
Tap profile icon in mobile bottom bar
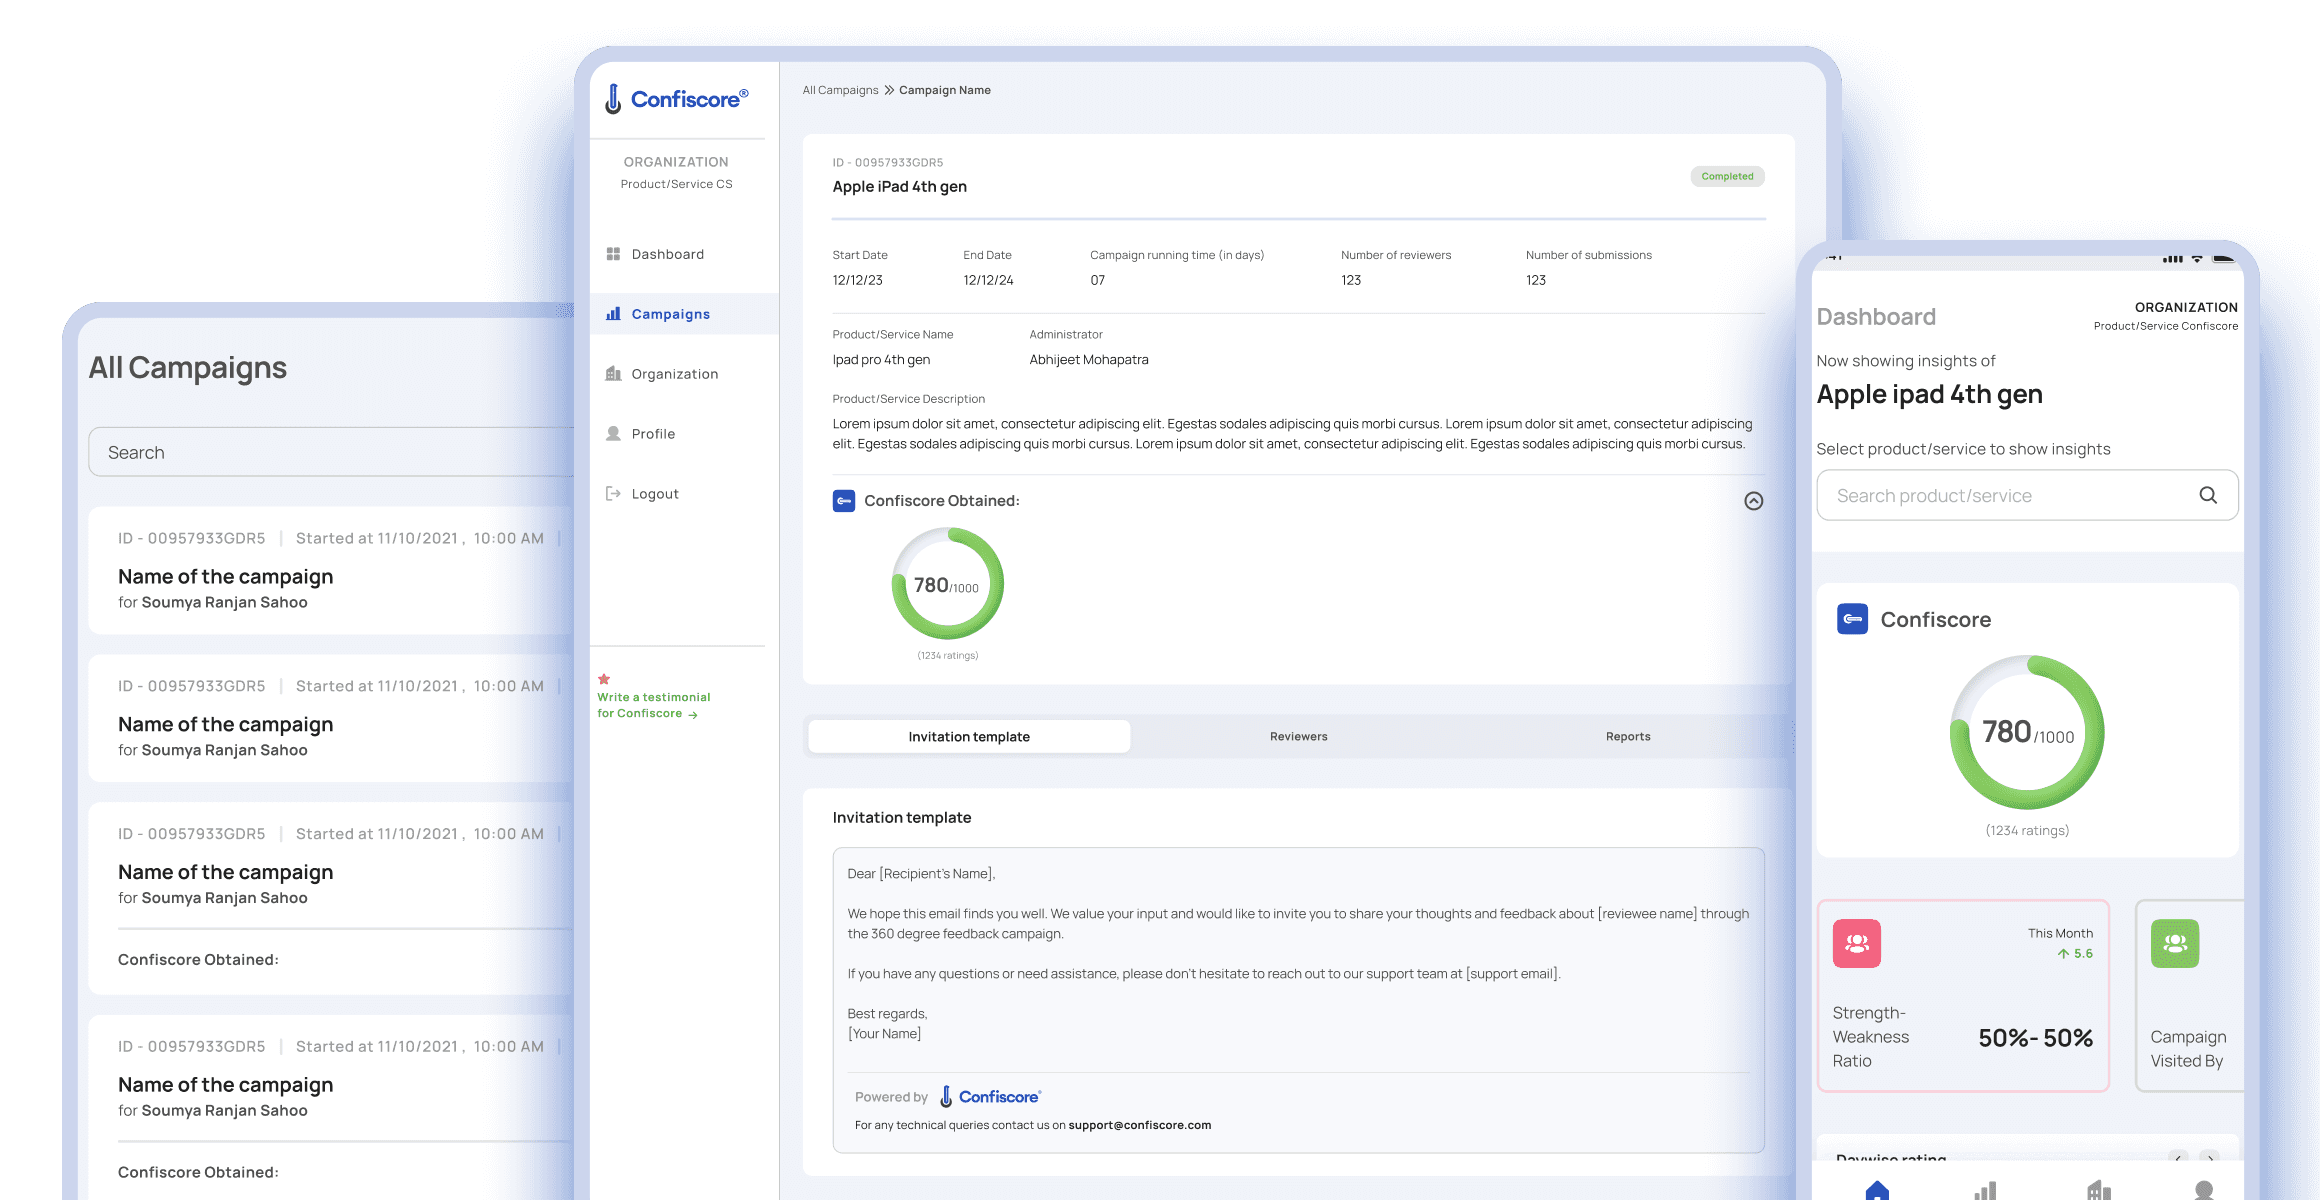[x=2204, y=1190]
